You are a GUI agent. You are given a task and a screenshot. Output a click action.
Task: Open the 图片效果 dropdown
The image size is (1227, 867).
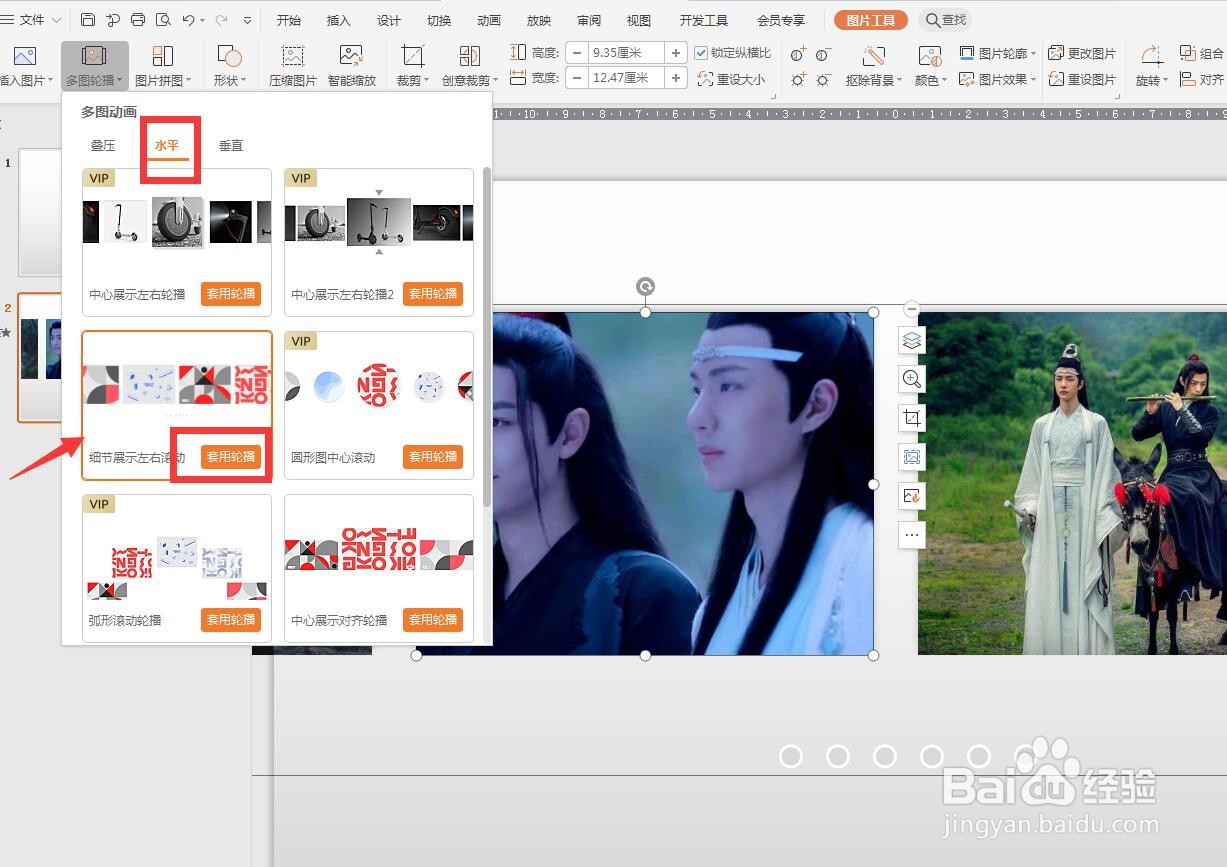point(998,79)
